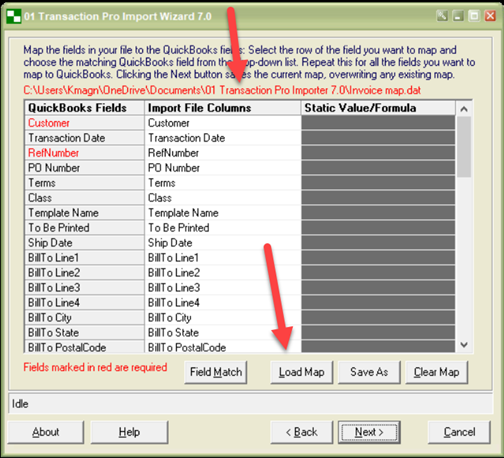Proceed with the Next button

(369, 432)
